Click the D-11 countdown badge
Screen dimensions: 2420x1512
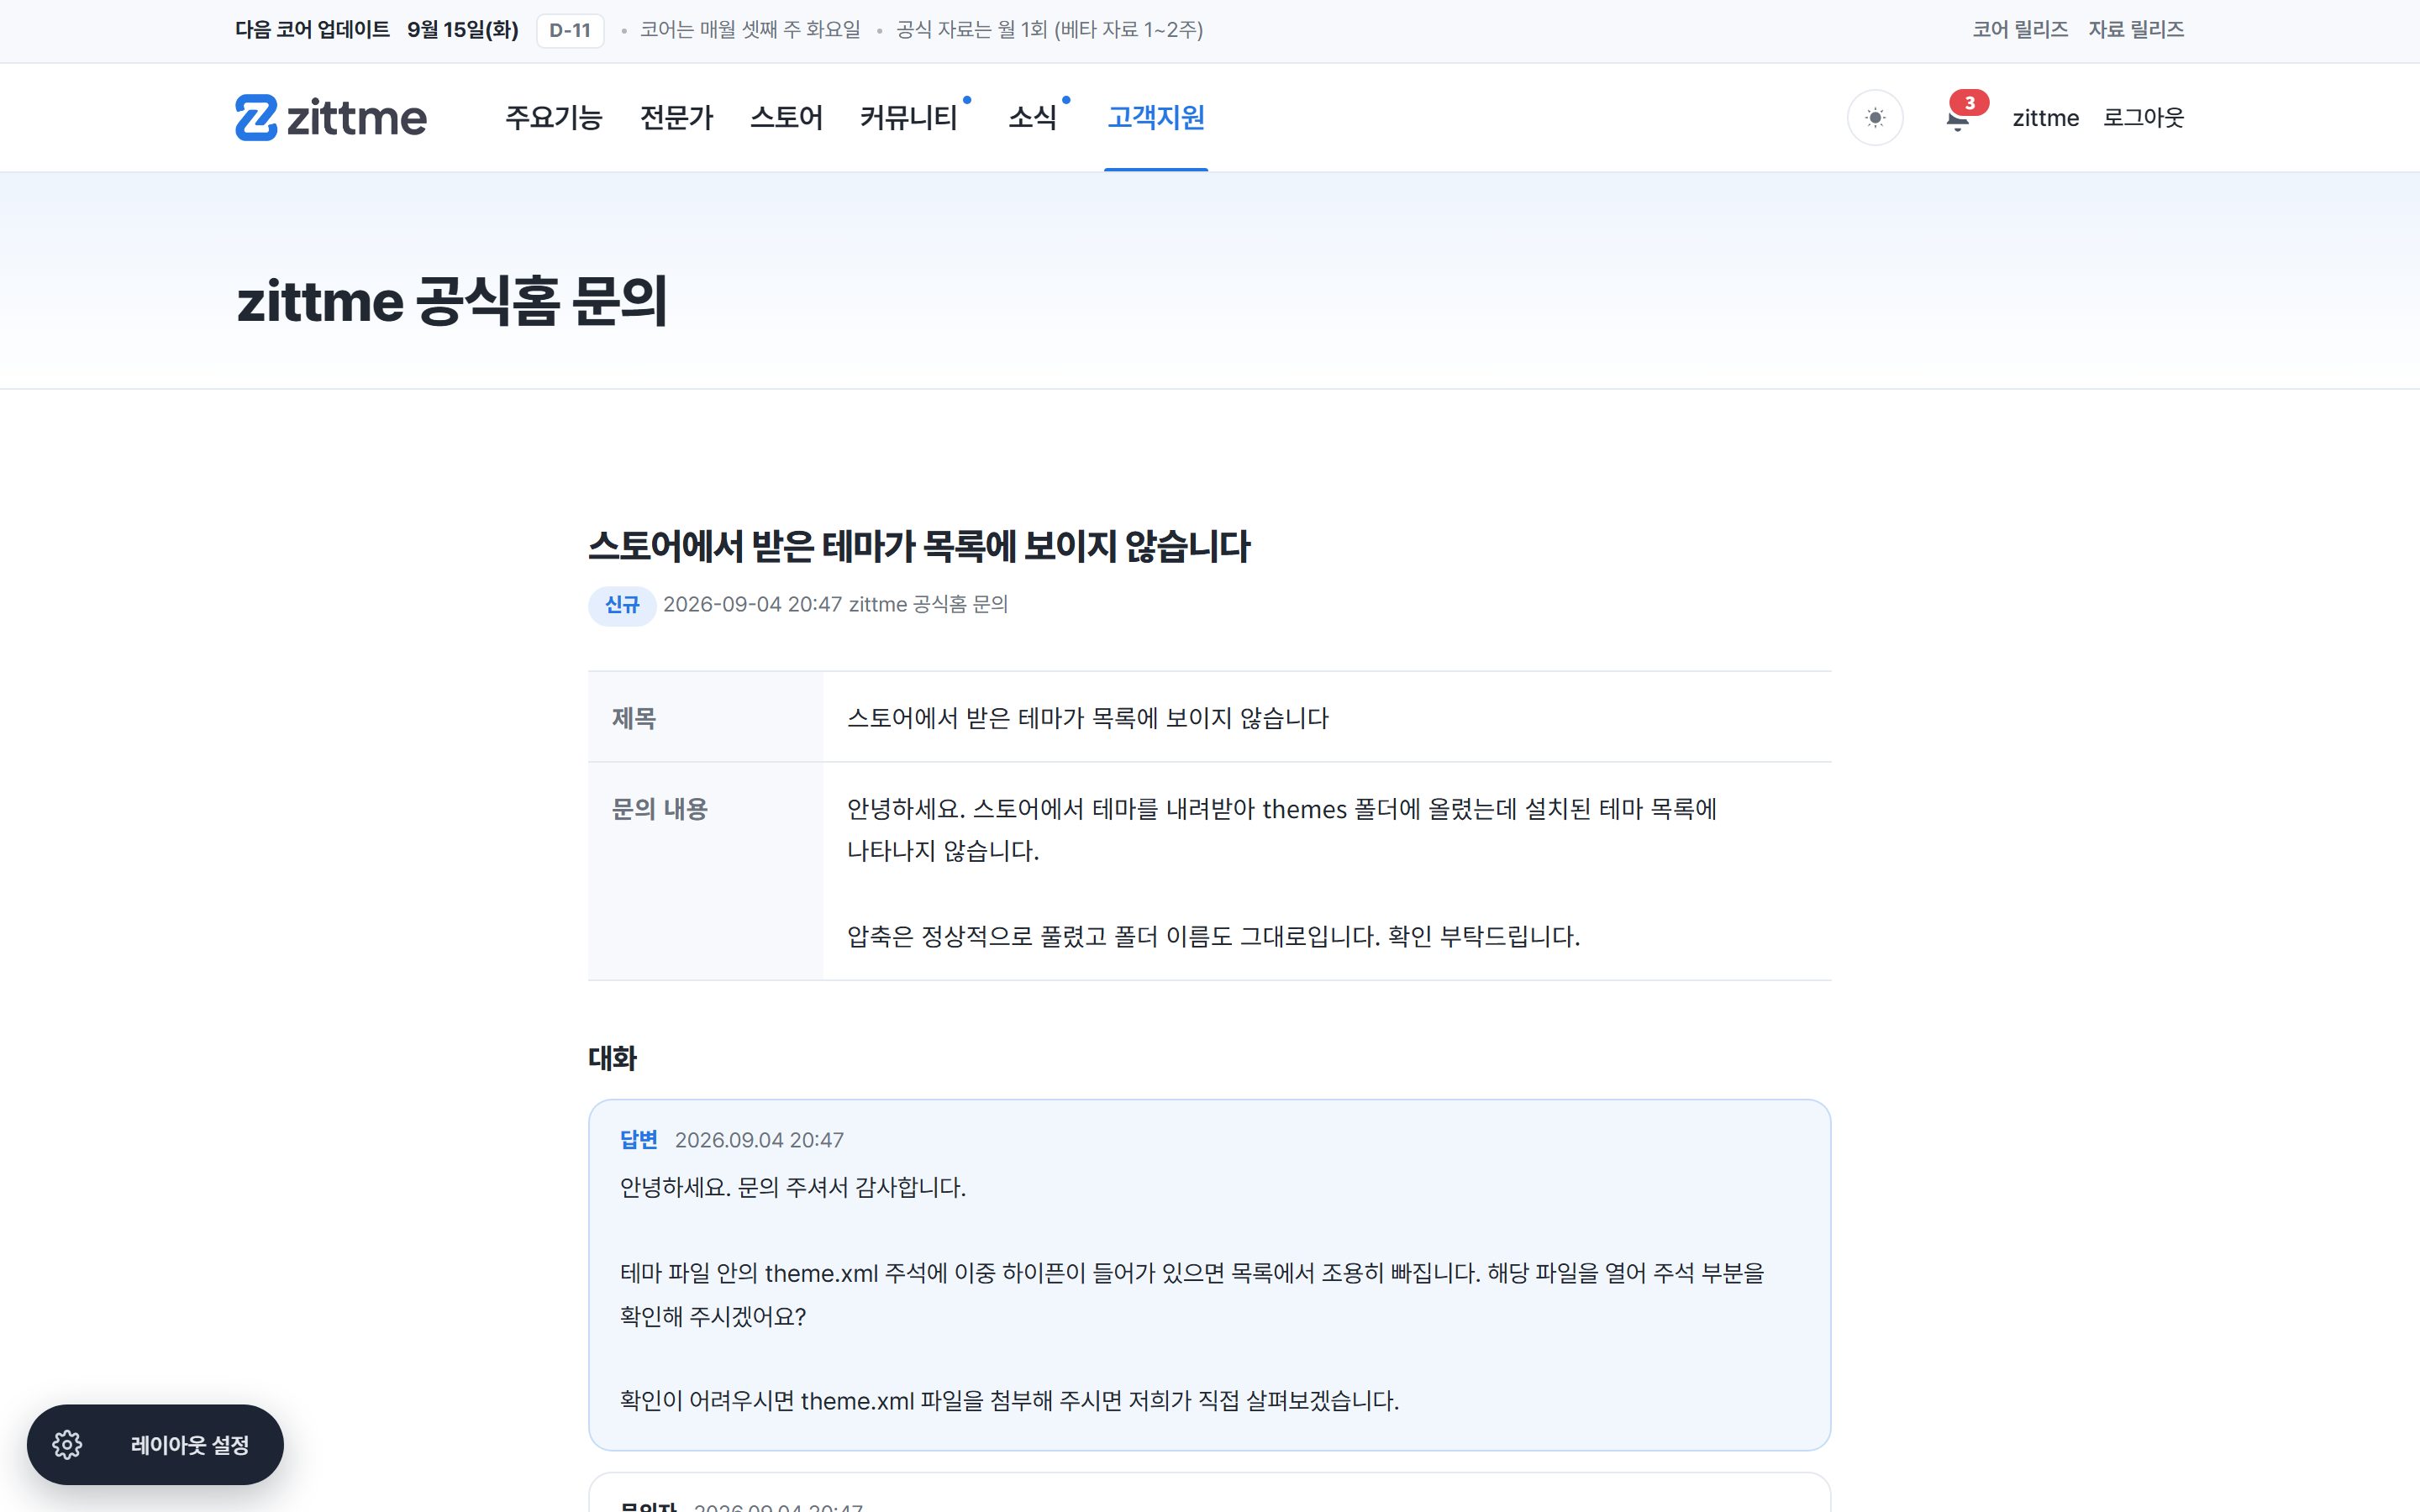(x=570, y=30)
